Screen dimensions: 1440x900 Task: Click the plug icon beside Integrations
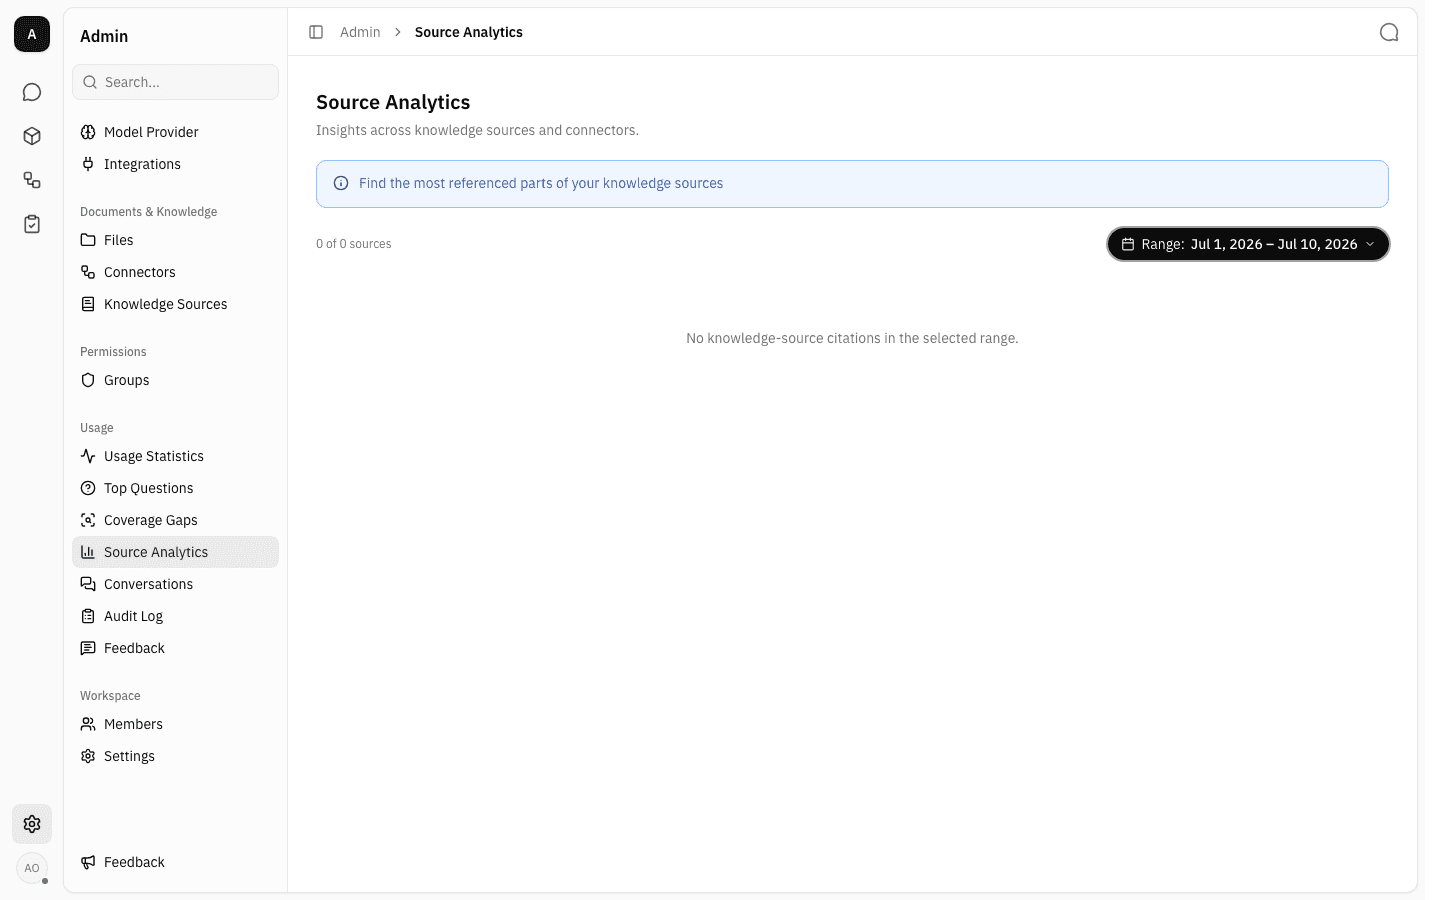[88, 164]
